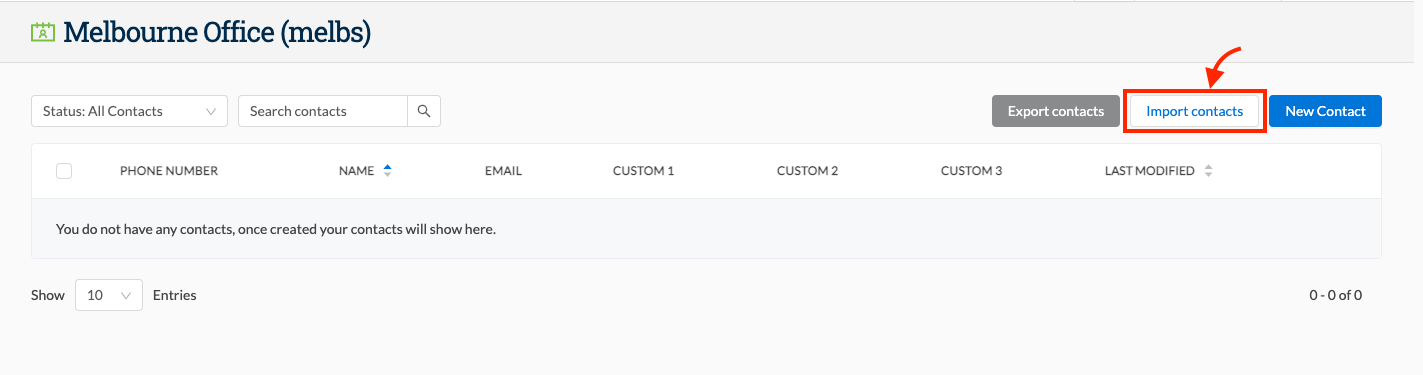The height and width of the screenshot is (375, 1423).
Task: Expand the entries-per-page dropdown showing 10
Action: 109,295
